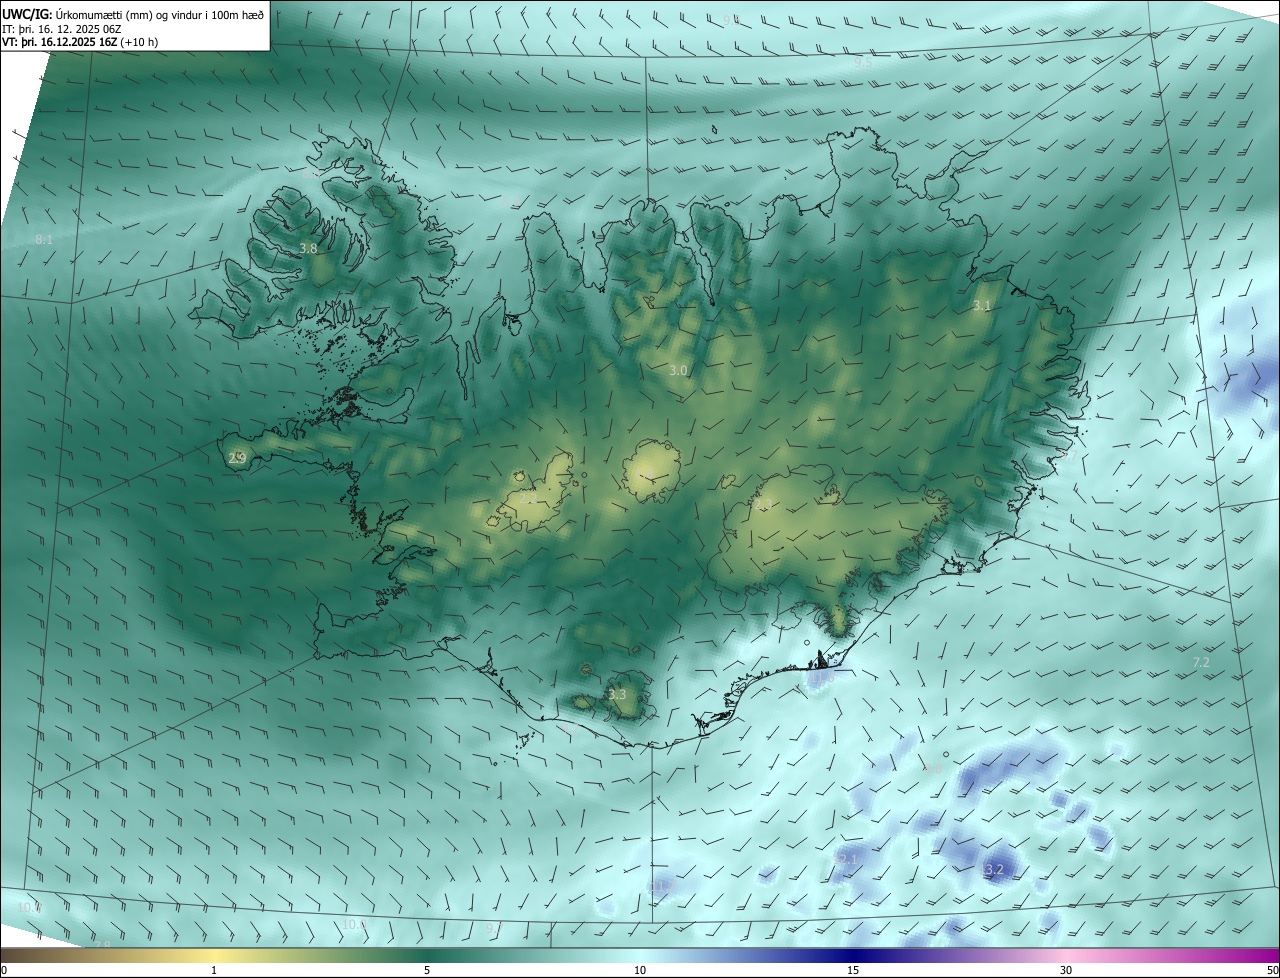
Task: Click the 7.2 value over the sea
Action: (x=1201, y=663)
